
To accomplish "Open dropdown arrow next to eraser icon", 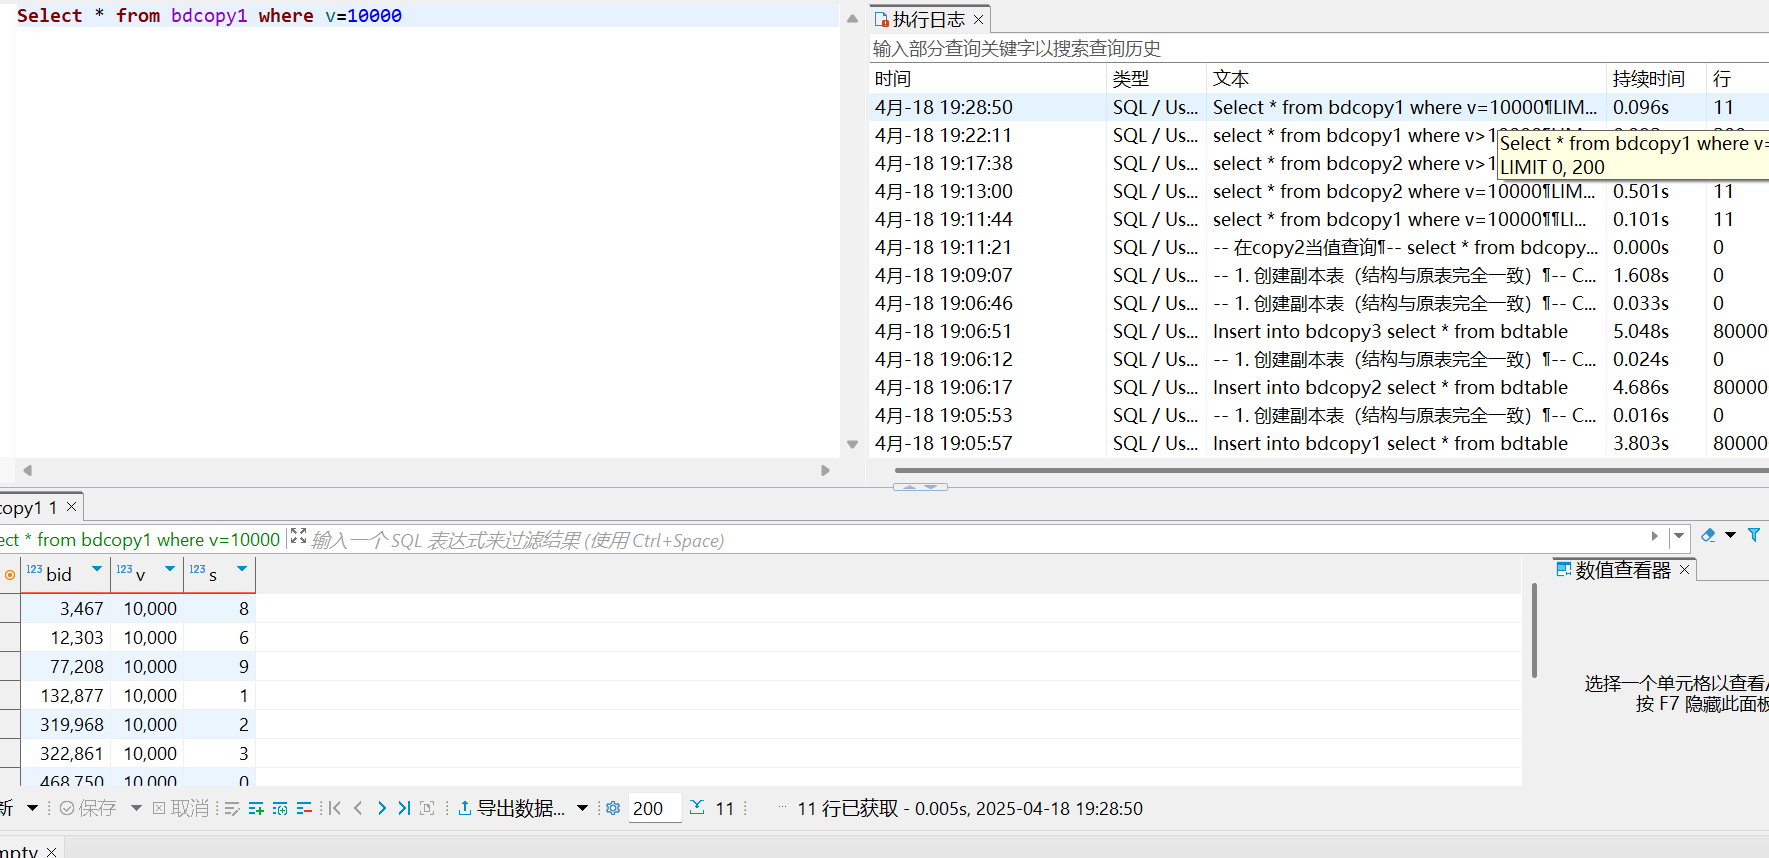I will (x=1731, y=535).
